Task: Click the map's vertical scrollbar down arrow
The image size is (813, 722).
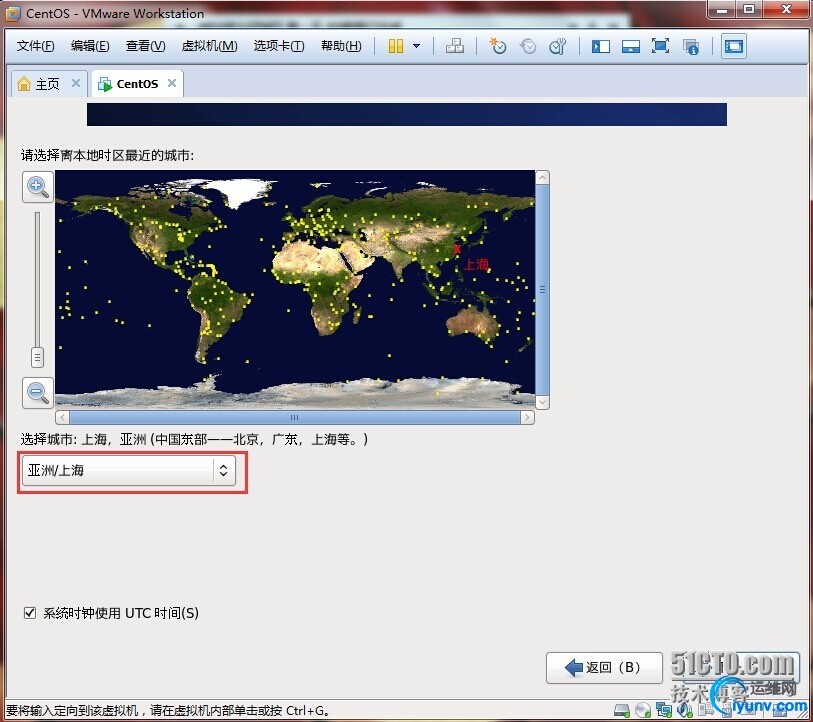Action: pos(542,402)
